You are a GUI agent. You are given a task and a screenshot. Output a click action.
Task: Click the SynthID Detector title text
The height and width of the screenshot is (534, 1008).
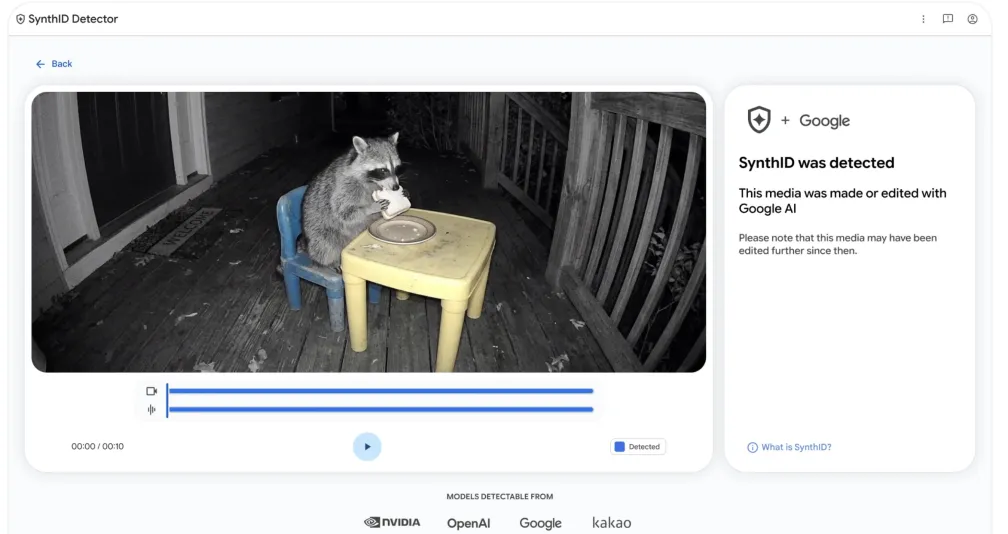(73, 19)
